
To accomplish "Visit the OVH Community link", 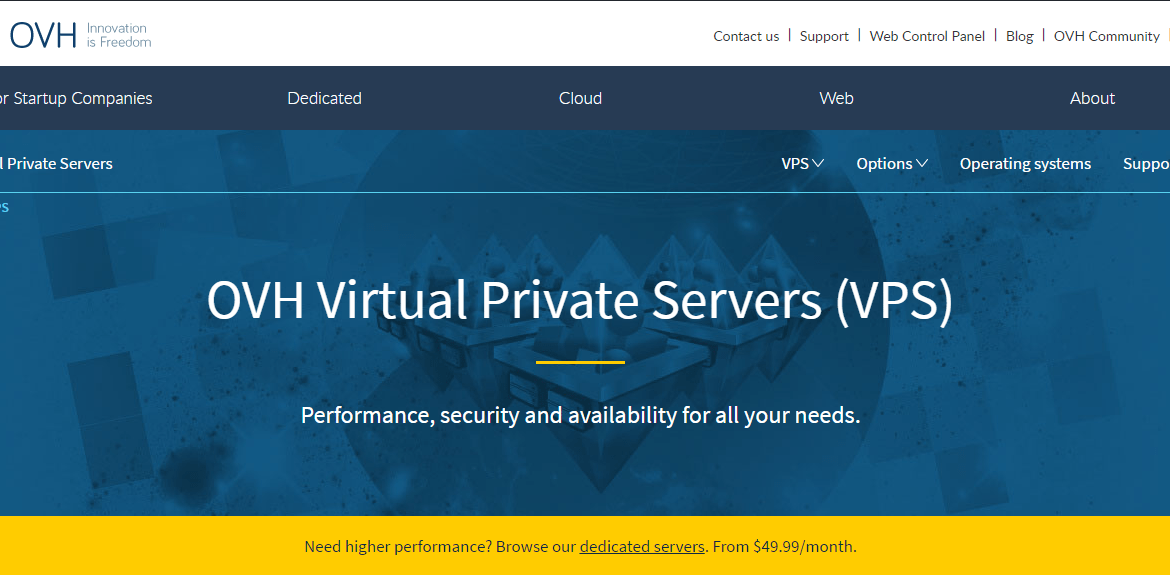I will (1107, 36).
